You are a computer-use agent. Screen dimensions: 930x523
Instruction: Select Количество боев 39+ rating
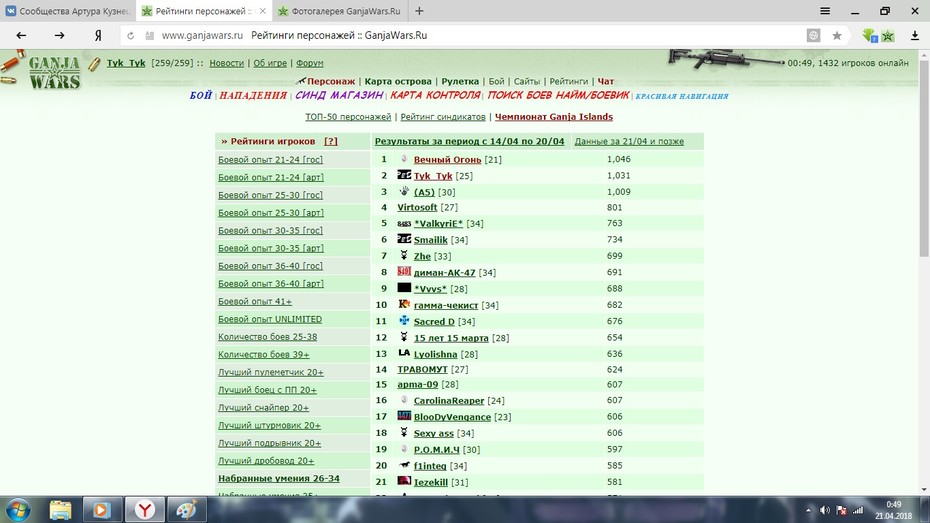click(263, 355)
